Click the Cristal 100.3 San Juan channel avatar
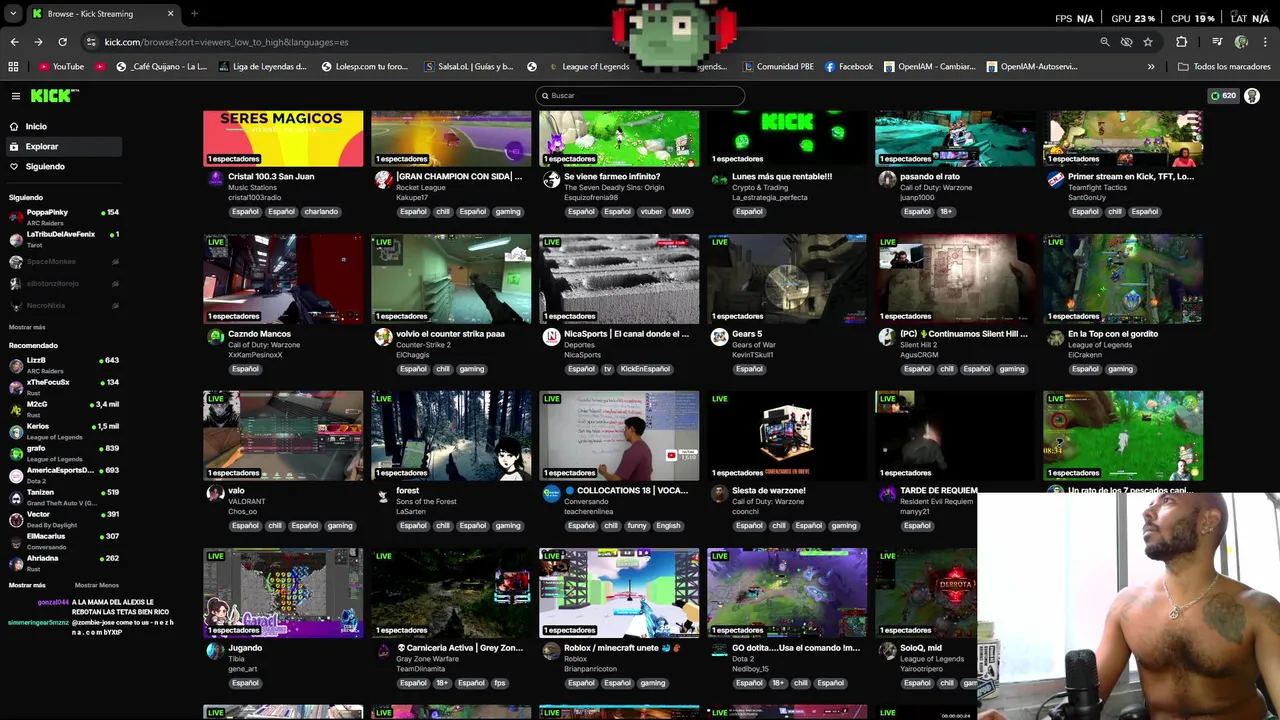The image size is (1280, 720). point(215,180)
